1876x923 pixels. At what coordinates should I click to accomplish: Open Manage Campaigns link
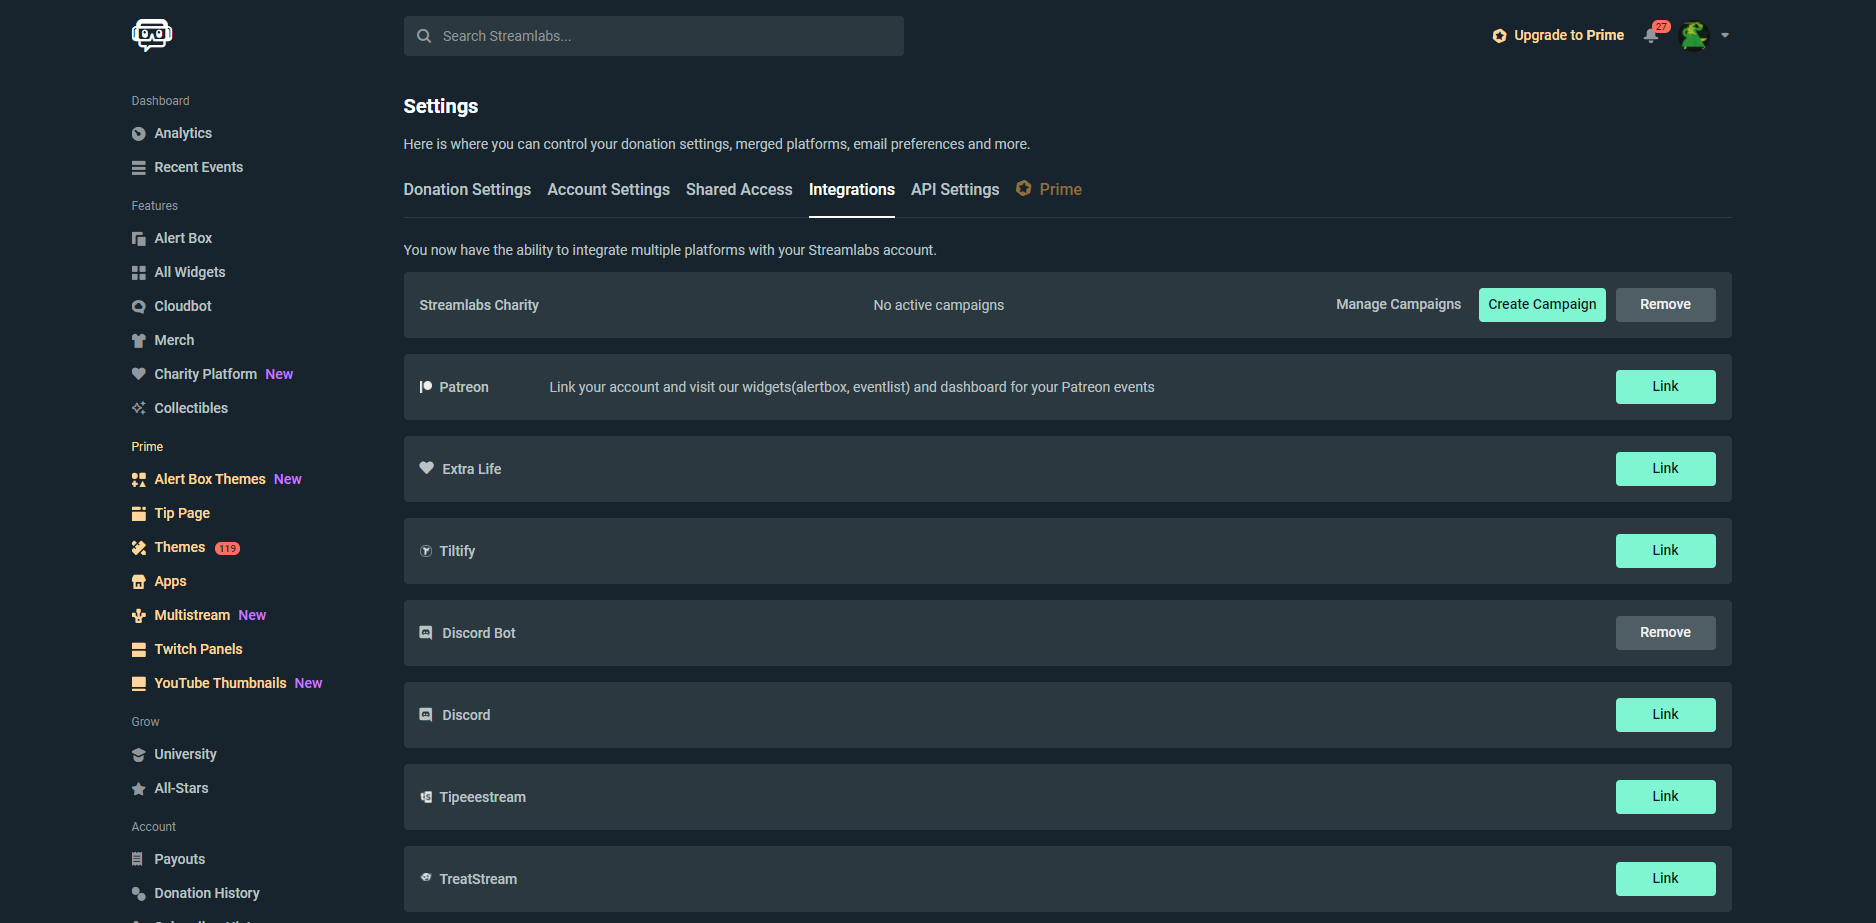[x=1398, y=304]
